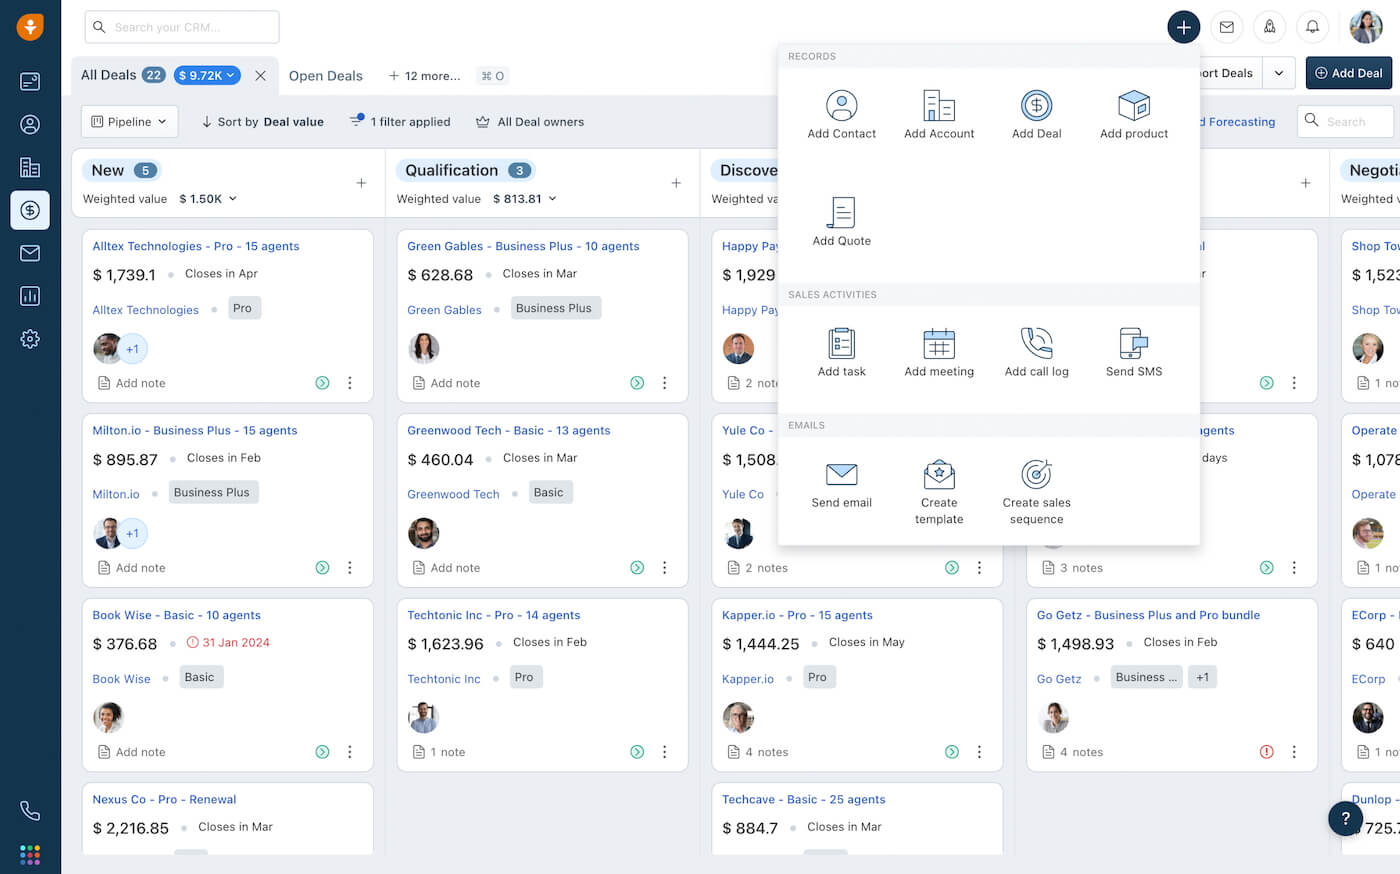Open Add meeting from Sales Activities
1400x874 pixels.
[938, 345]
